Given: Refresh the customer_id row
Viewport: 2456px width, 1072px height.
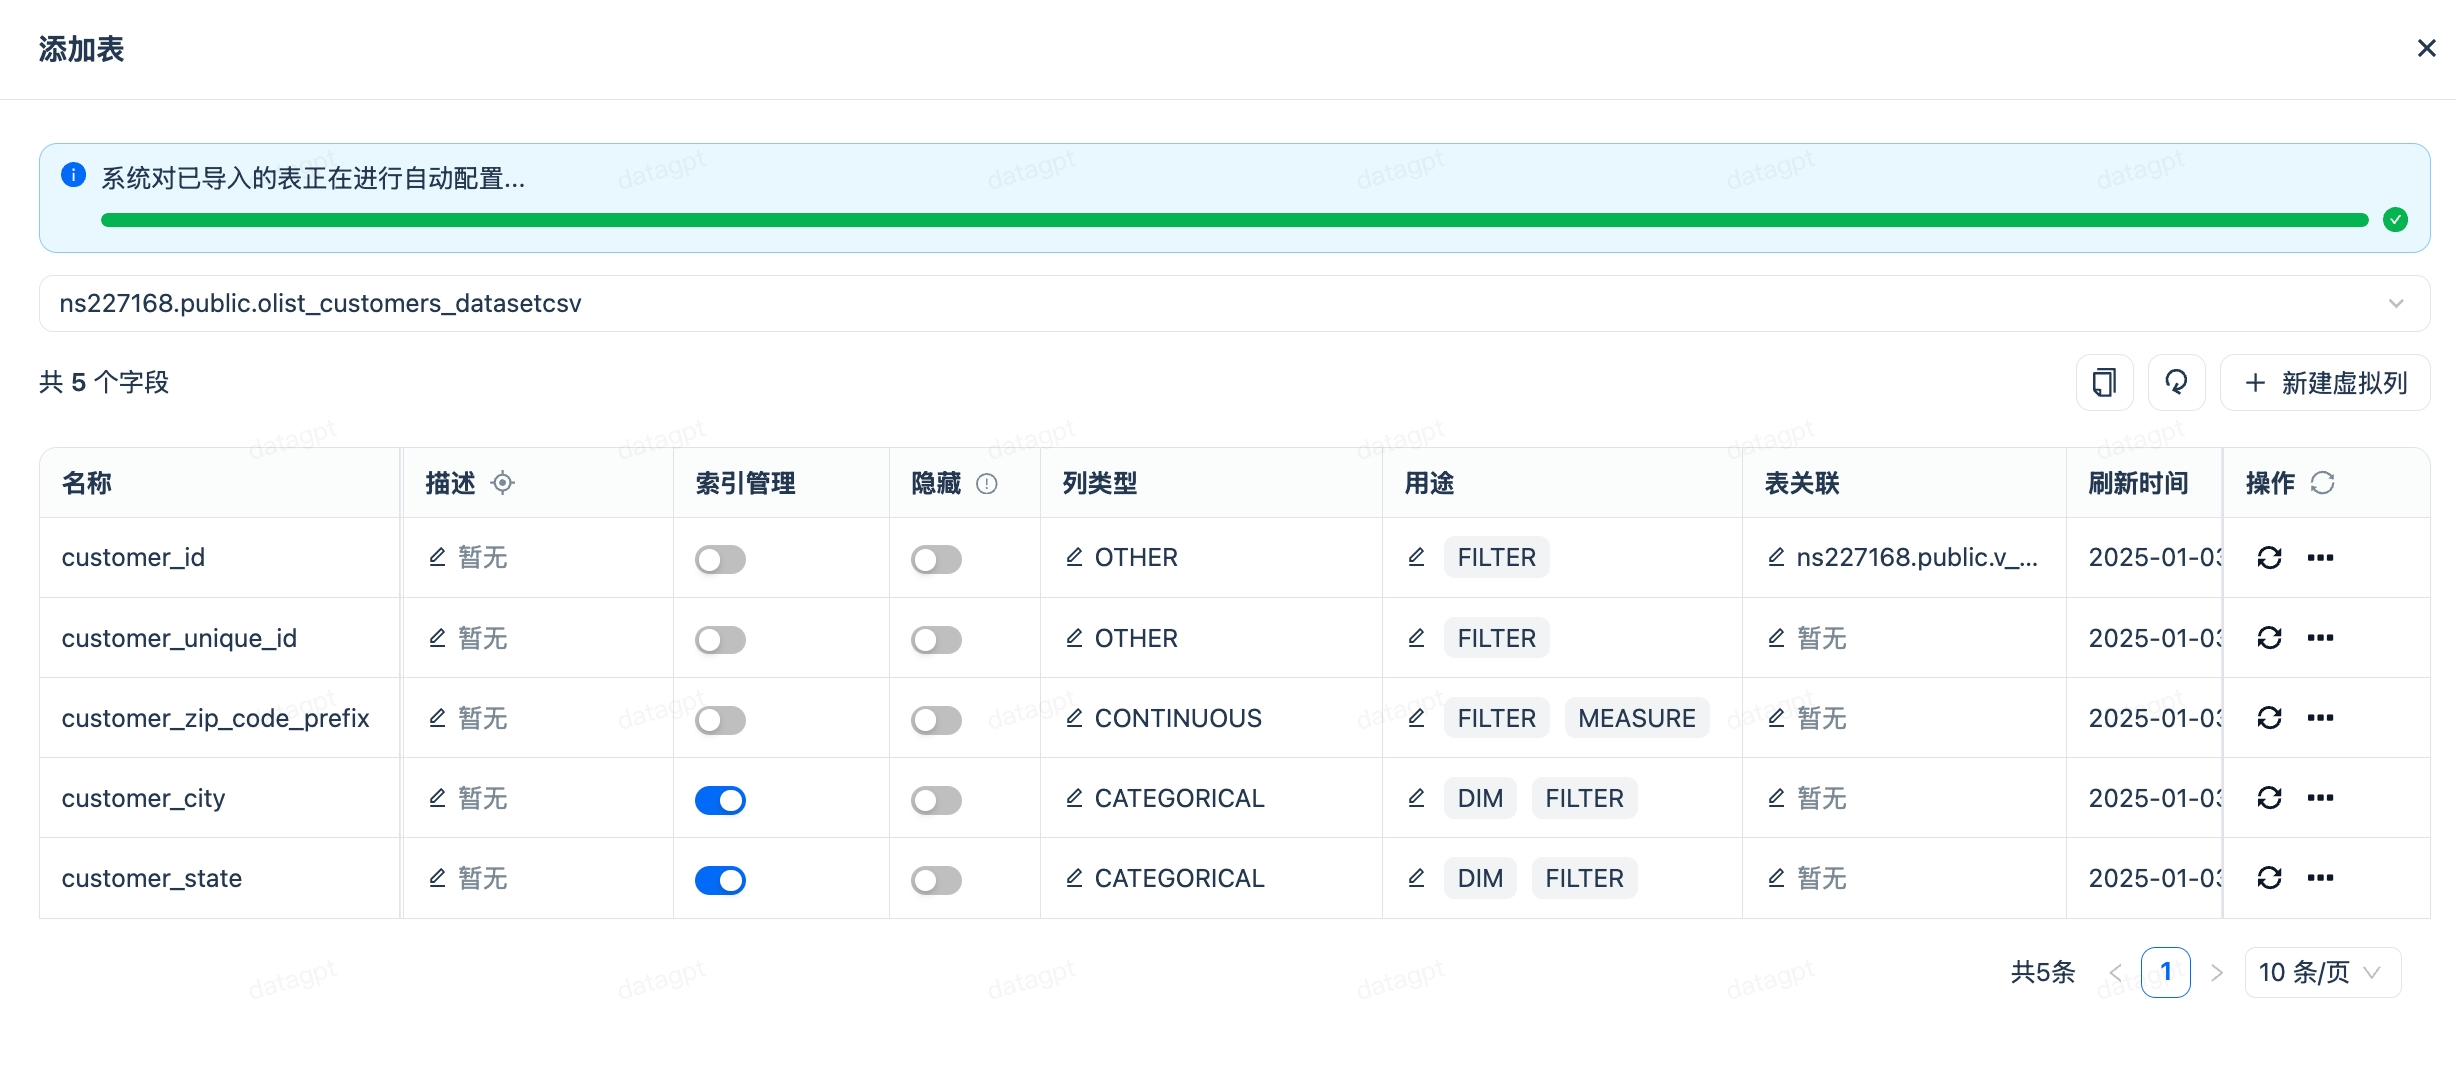Looking at the screenshot, I should (x=2269, y=557).
